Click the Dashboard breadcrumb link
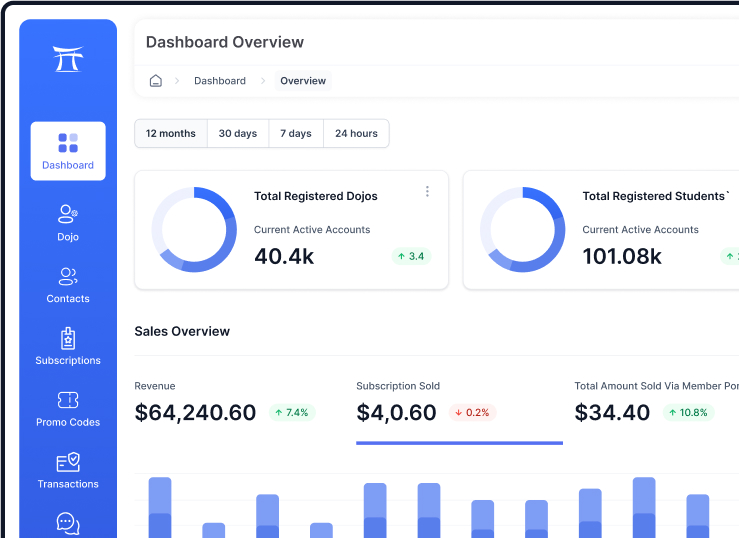The image size is (739, 538). tap(220, 81)
